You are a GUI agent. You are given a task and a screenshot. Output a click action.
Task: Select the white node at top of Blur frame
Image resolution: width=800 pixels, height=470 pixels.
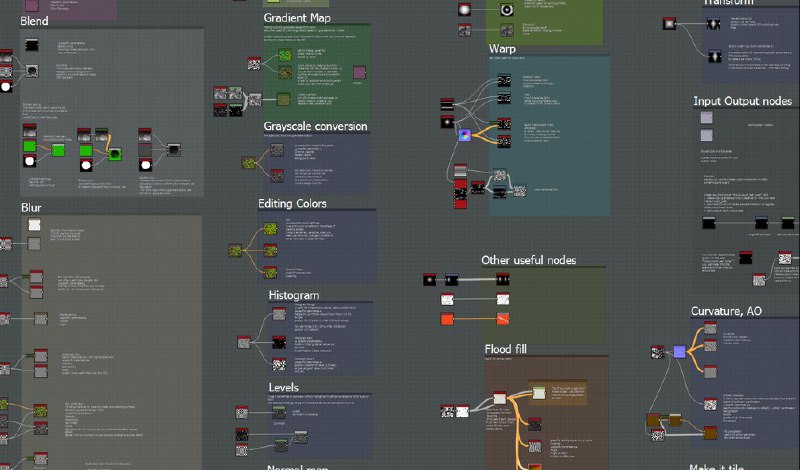34,225
